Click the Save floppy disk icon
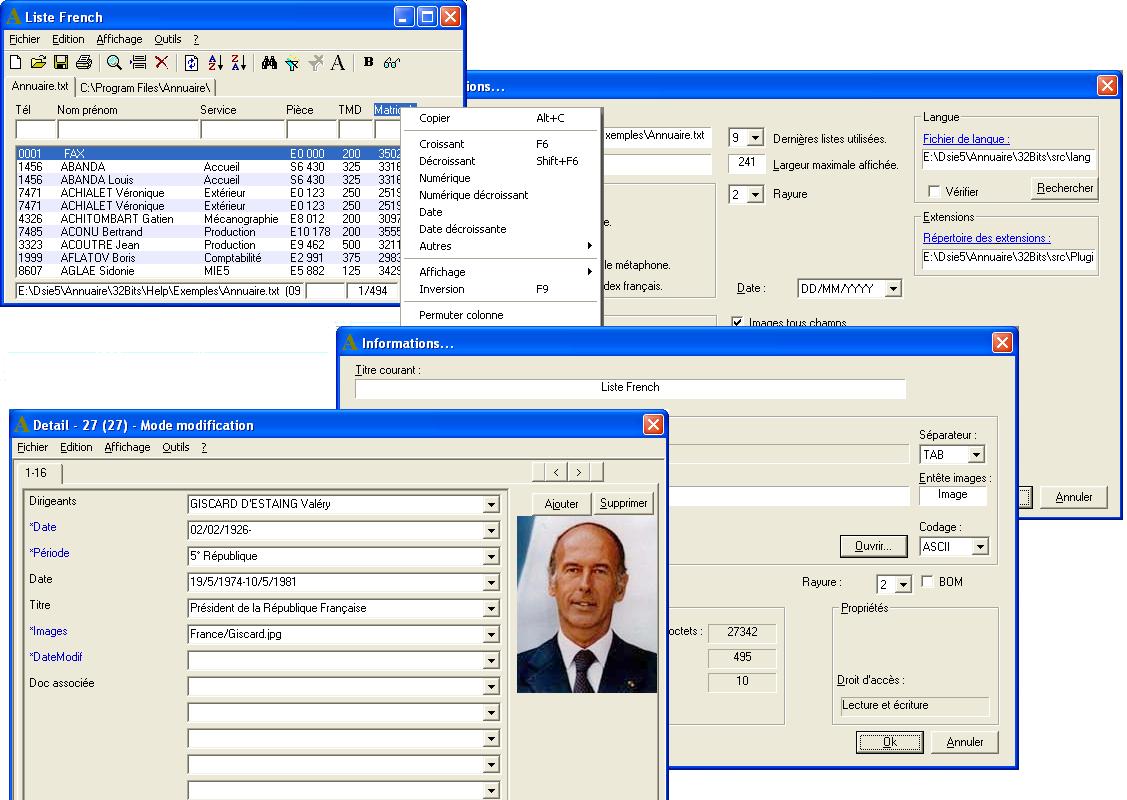 [61, 63]
